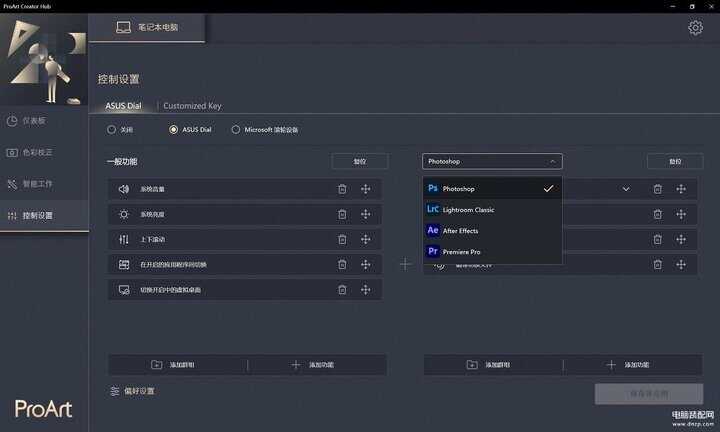The width and height of the screenshot is (720, 432).
Task: Click 添加群组 under the general functions list
Action: pyautogui.click(x=173, y=365)
